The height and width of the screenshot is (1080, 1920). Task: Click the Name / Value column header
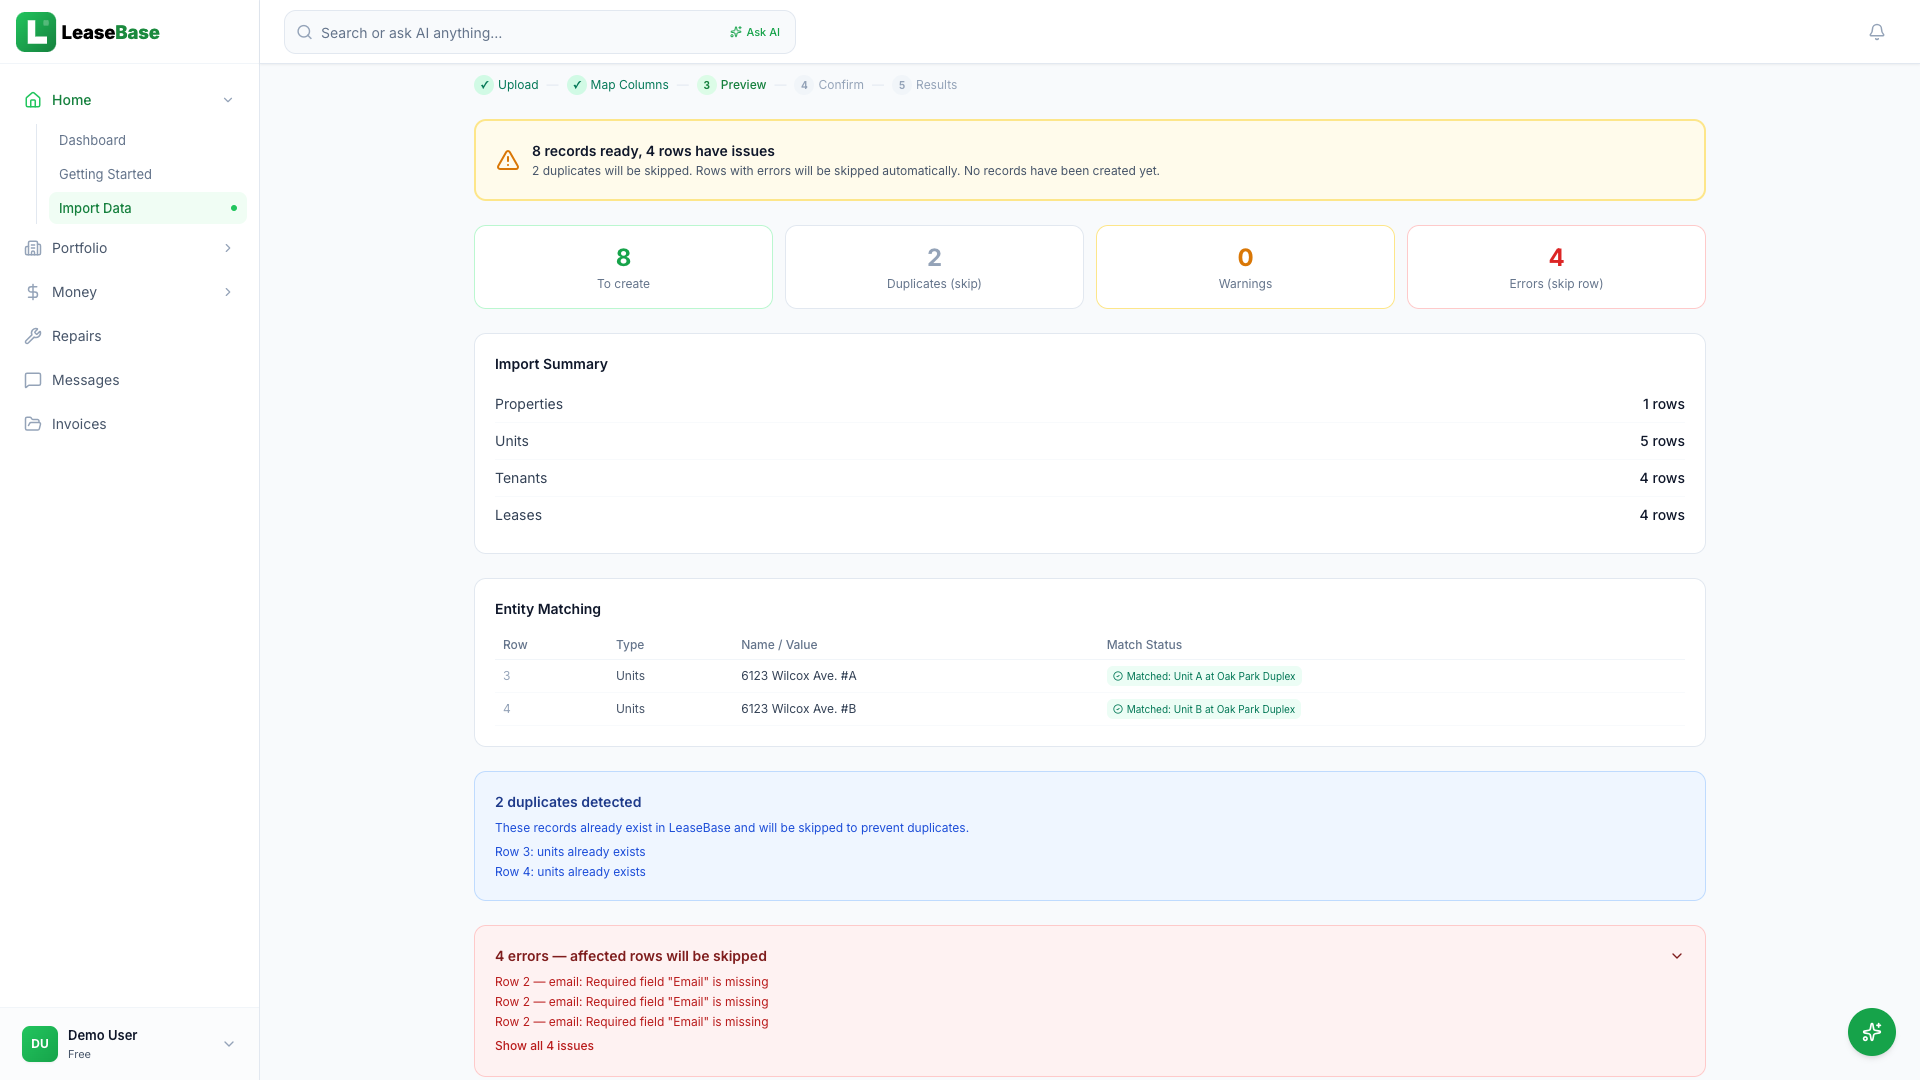pos(779,645)
